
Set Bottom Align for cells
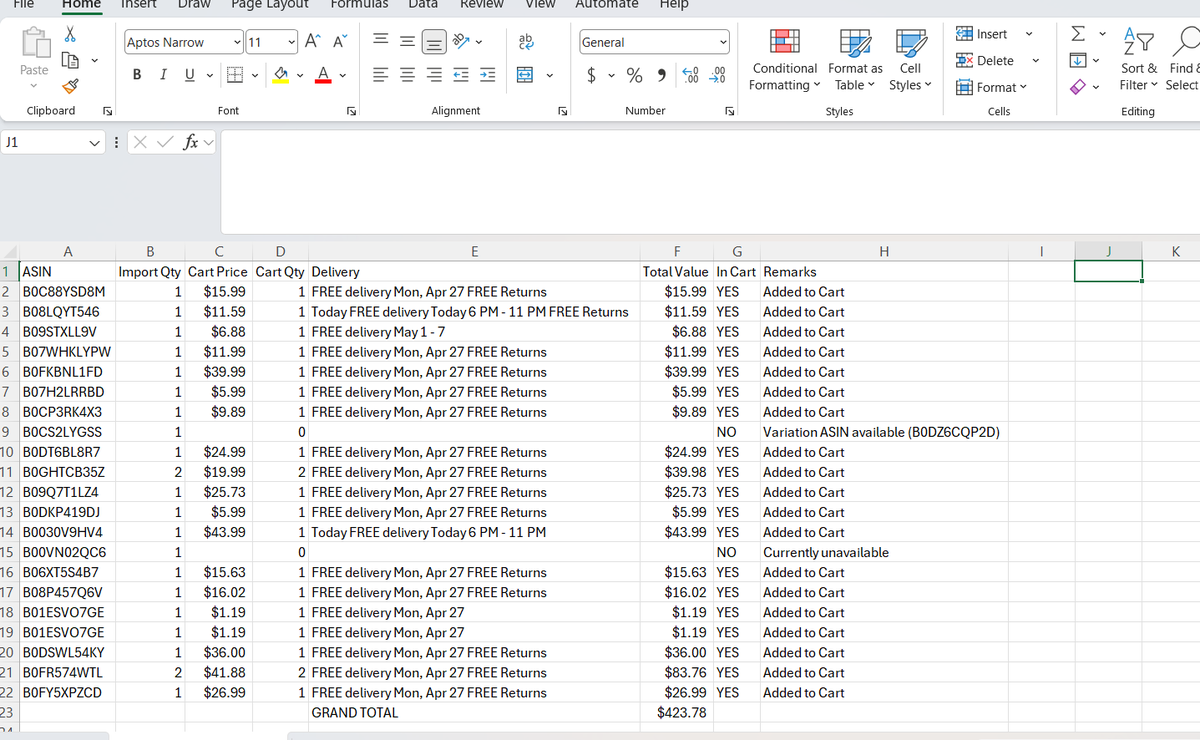(433, 42)
